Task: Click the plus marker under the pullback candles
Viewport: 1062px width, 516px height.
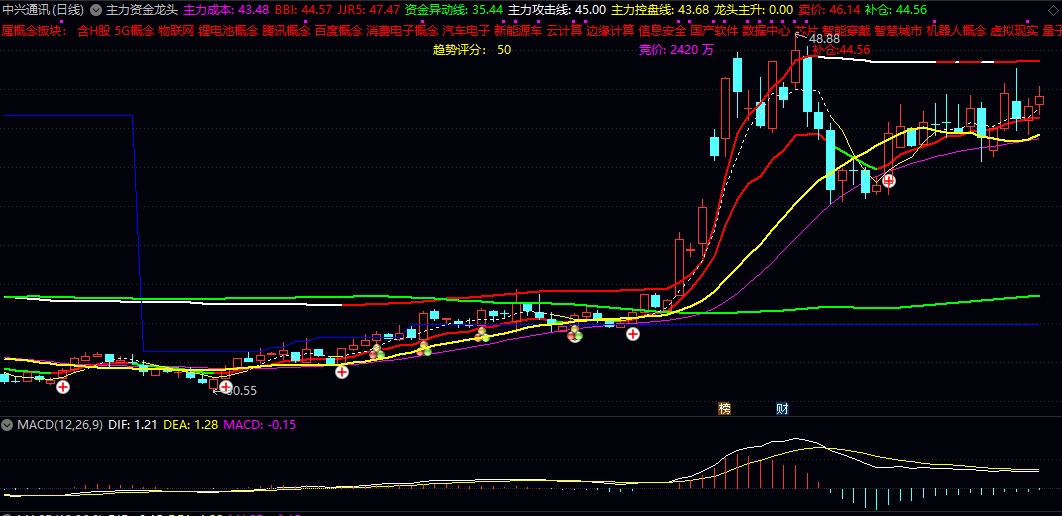Action: (888, 181)
